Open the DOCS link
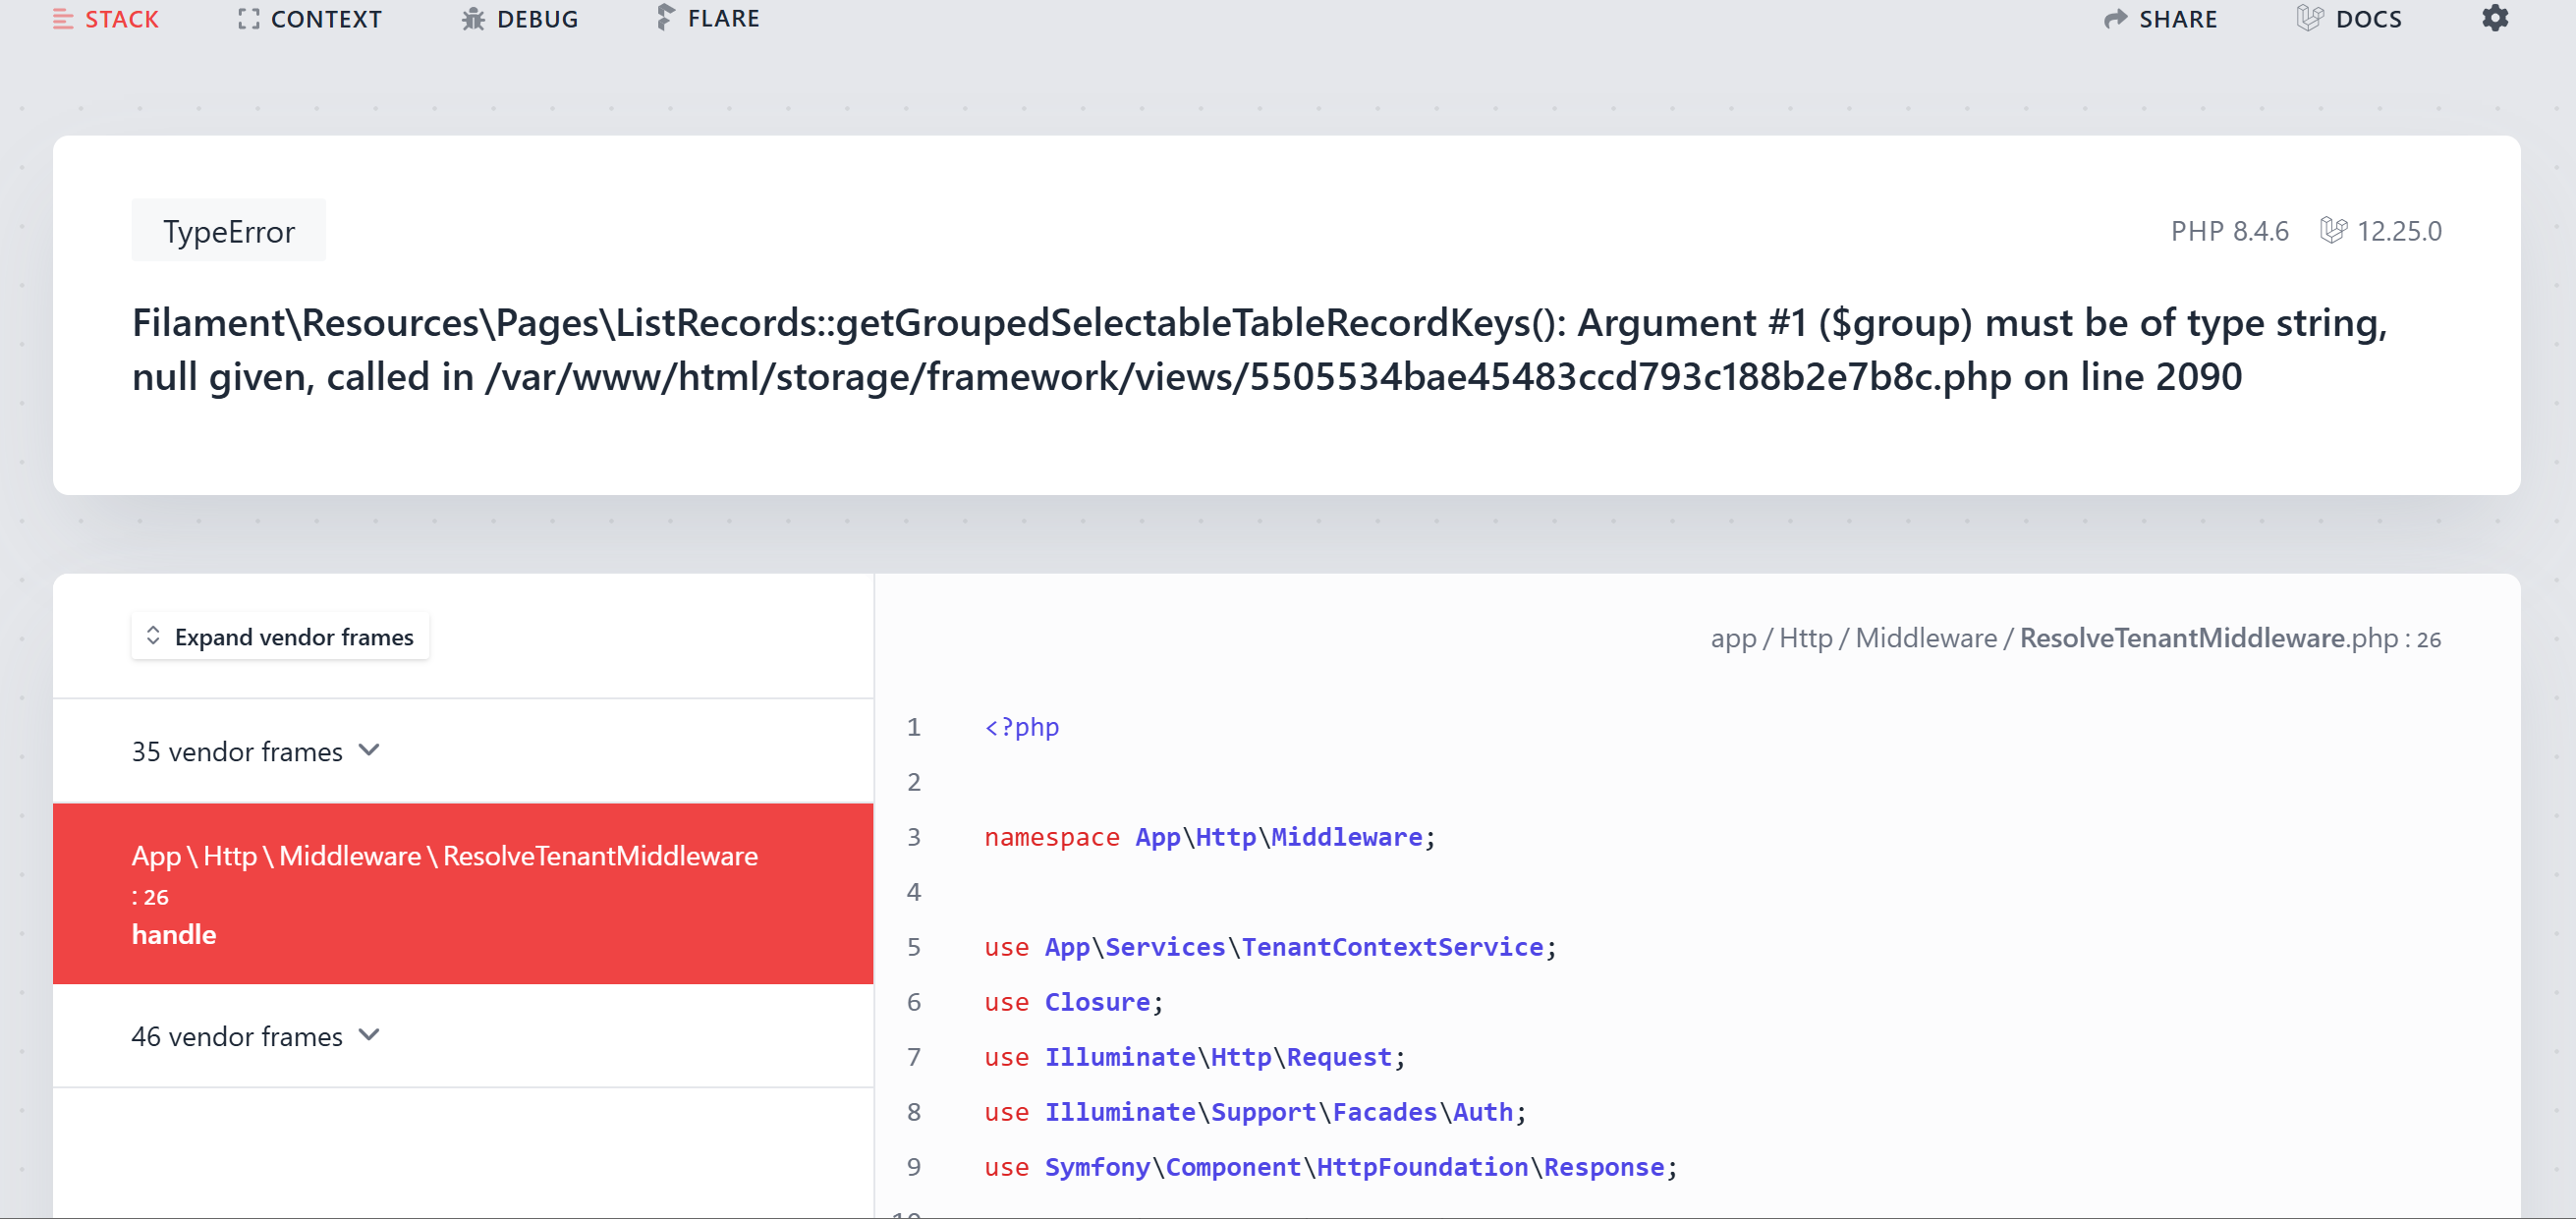Image resolution: width=2576 pixels, height=1219 pixels. [x=2368, y=19]
